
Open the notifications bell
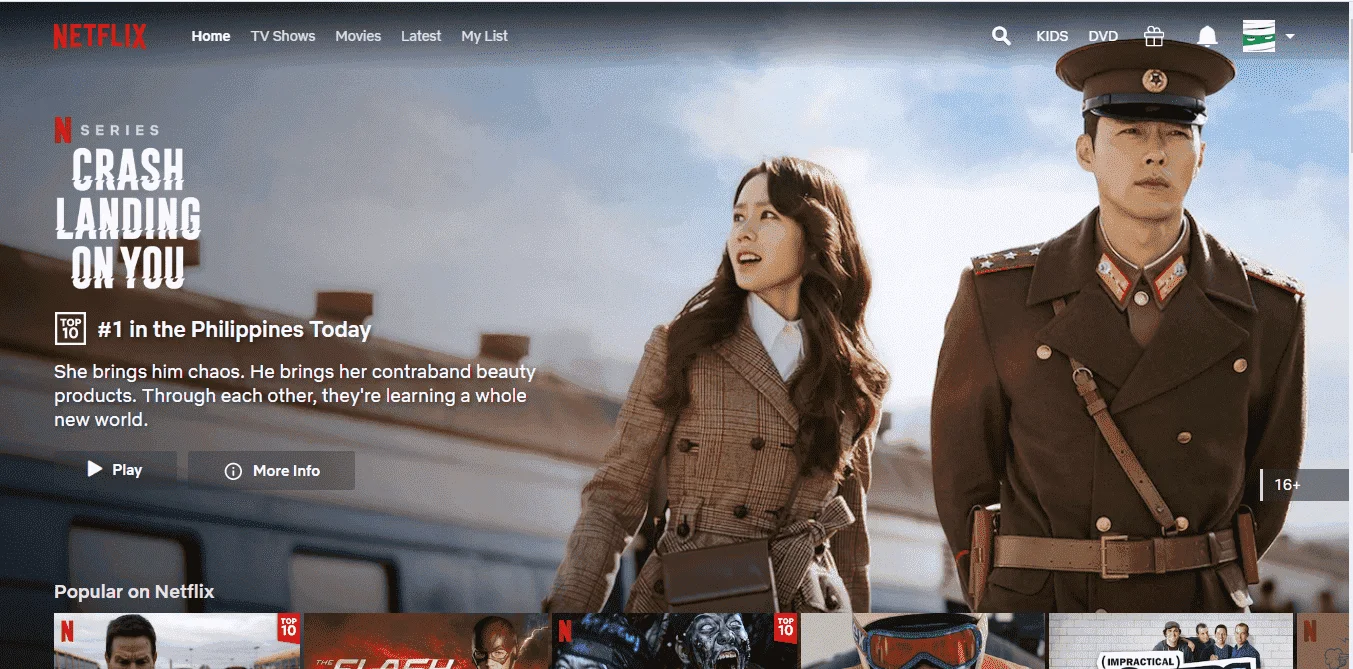click(1208, 36)
